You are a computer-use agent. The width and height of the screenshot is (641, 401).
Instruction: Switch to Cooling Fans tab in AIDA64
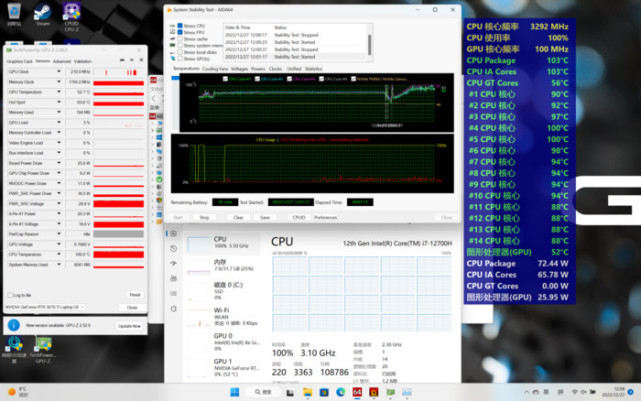214,69
